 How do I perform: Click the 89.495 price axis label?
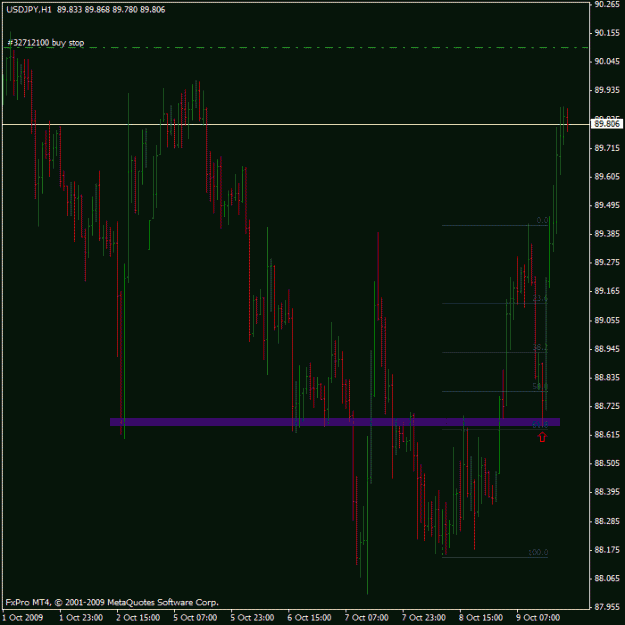(607, 205)
